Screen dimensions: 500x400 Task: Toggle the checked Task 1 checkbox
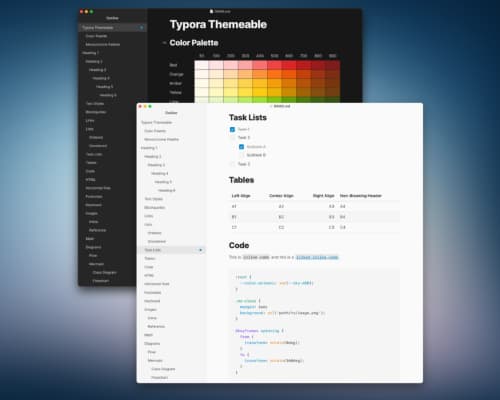tap(232, 129)
